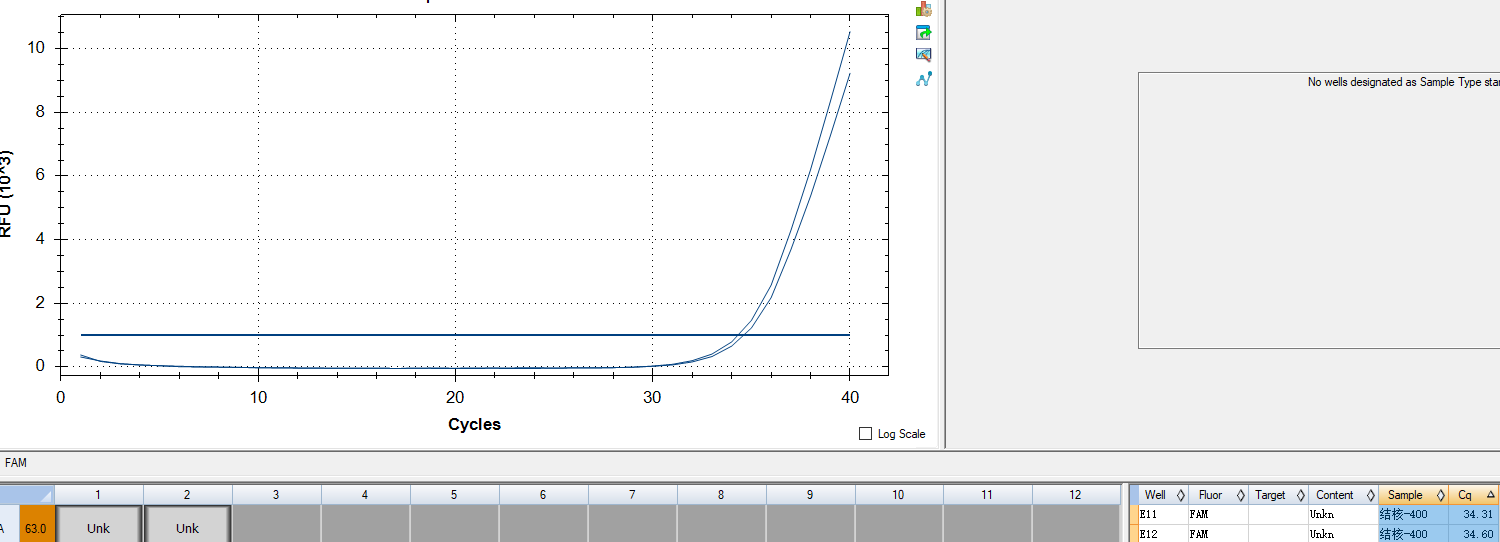The height and width of the screenshot is (542, 1500).
Task: Open the Sample column filter diamond
Action: pyautogui.click(x=1440, y=495)
